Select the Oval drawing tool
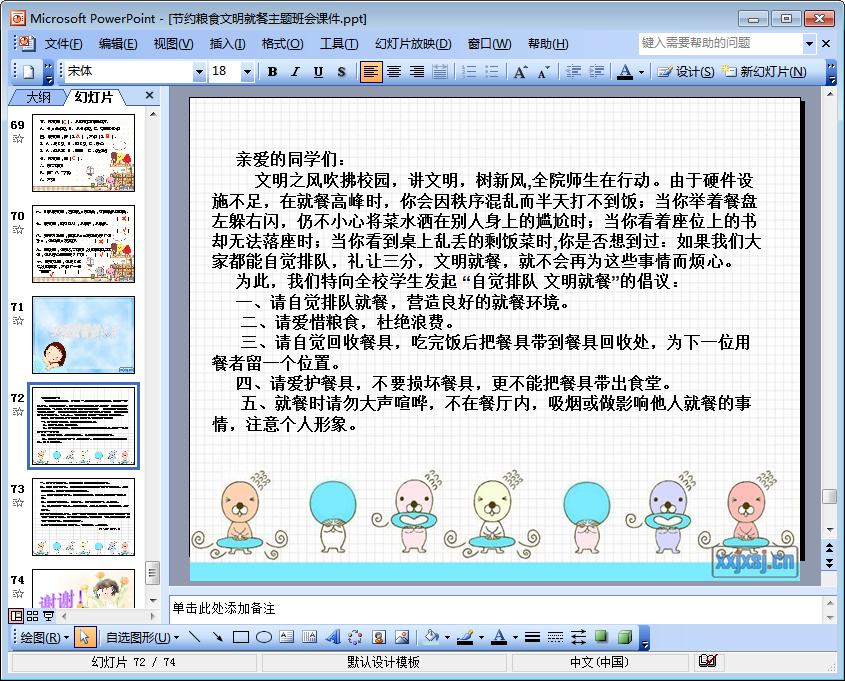The width and height of the screenshot is (845, 681). tap(264, 637)
